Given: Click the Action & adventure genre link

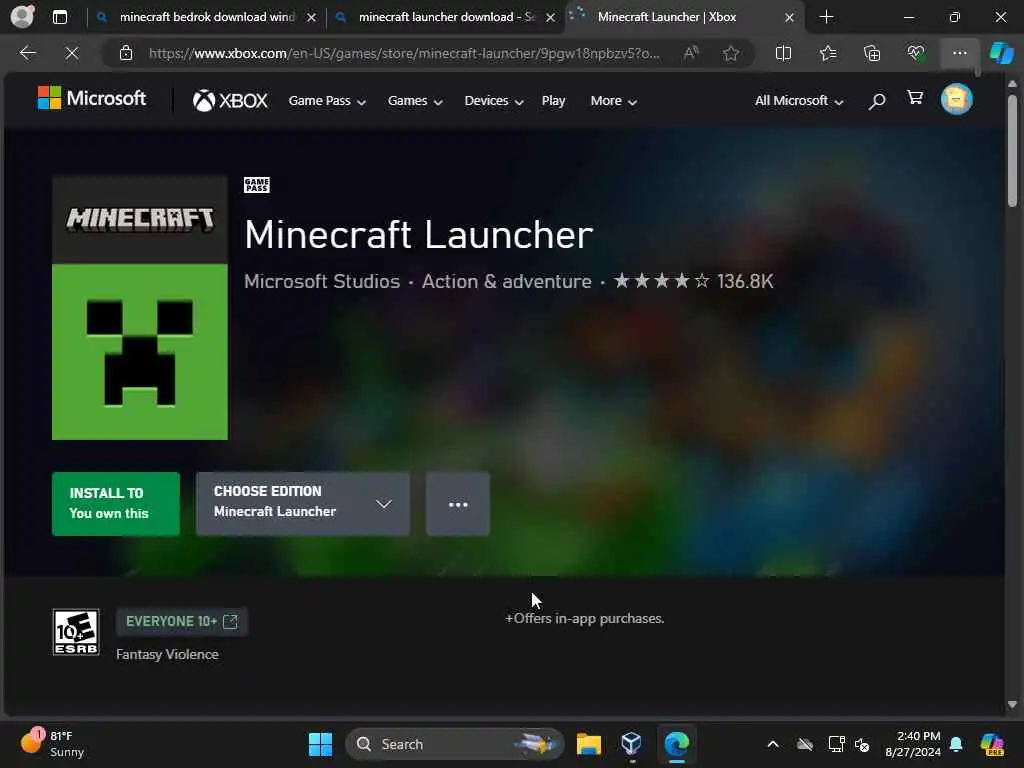Looking at the screenshot, I should tap(507, 281).
